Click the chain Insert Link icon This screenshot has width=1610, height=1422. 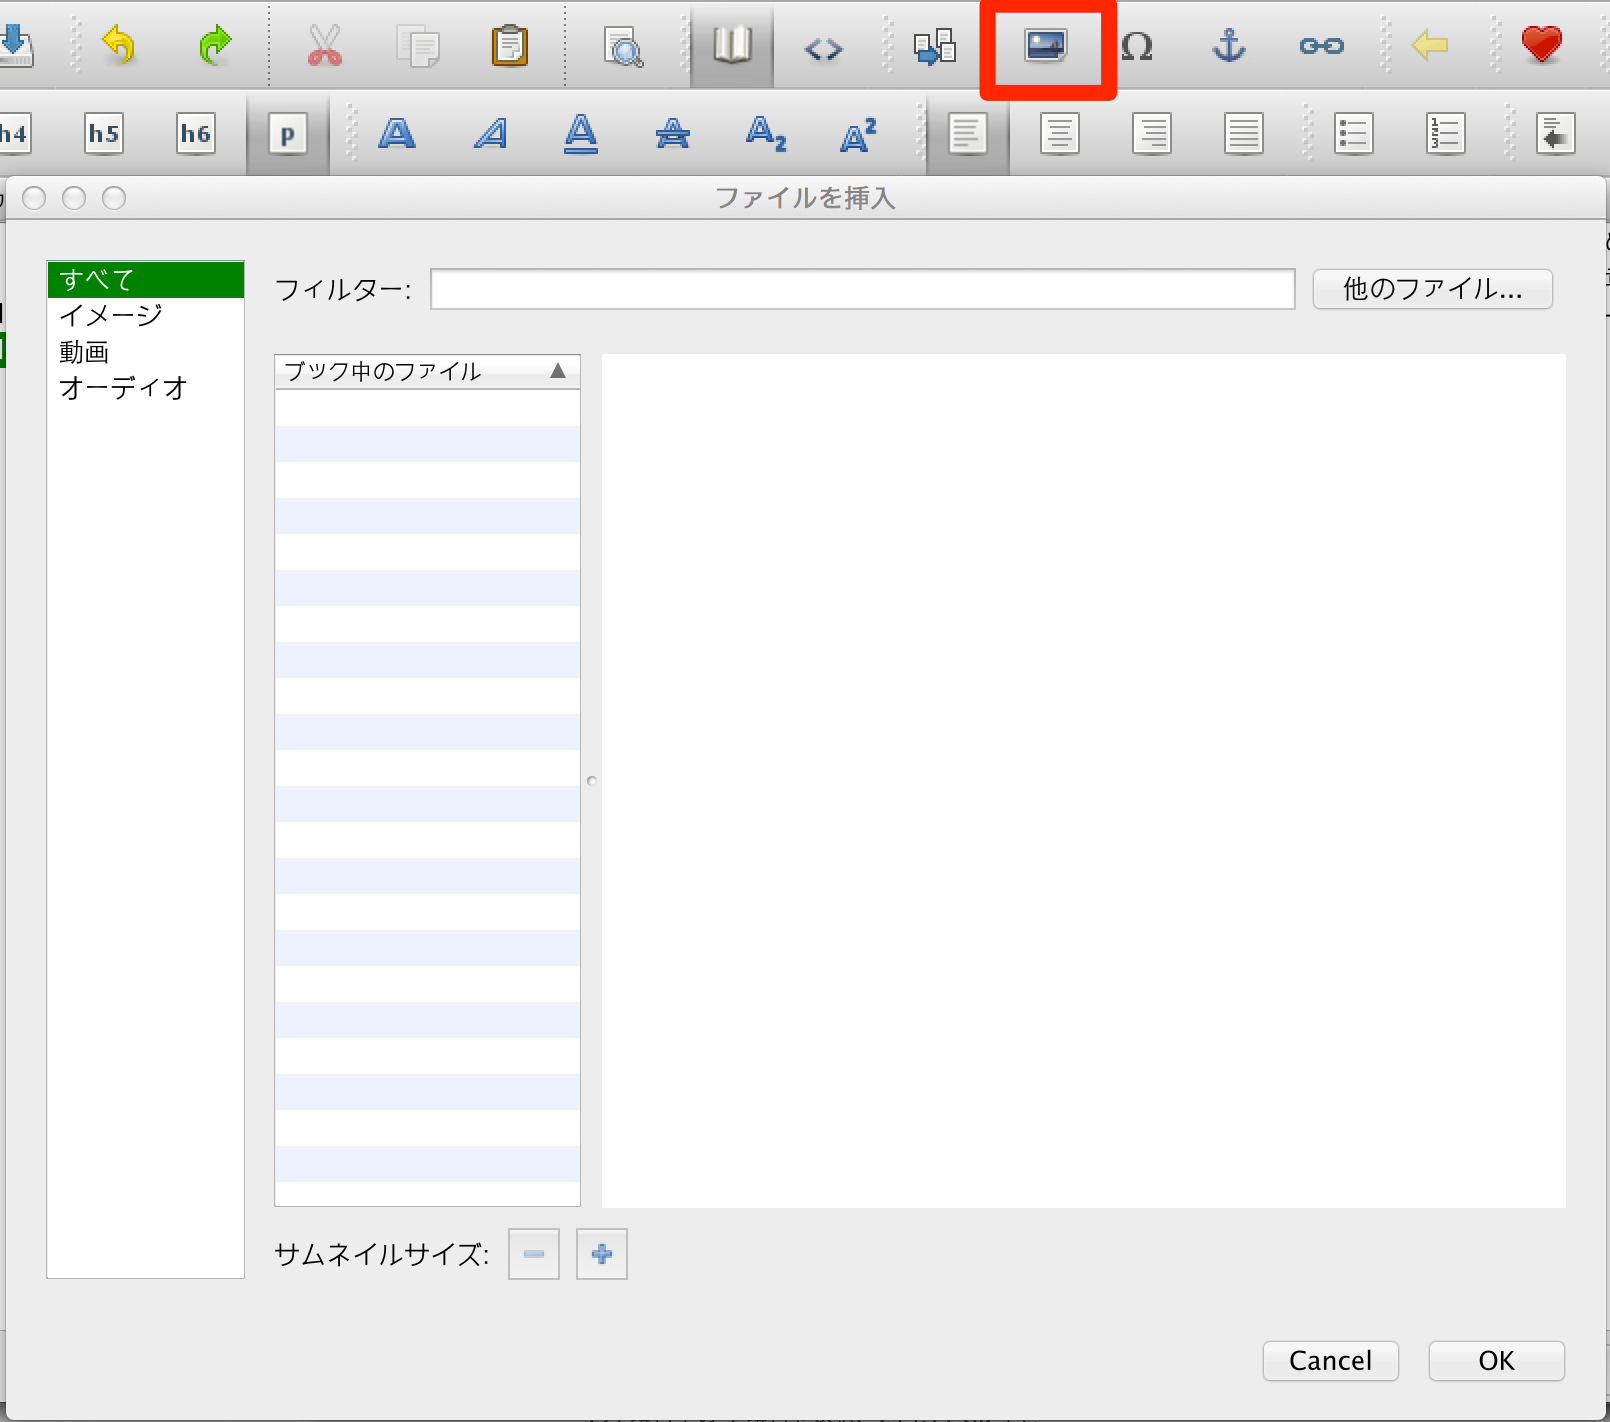click(1321, 46)
